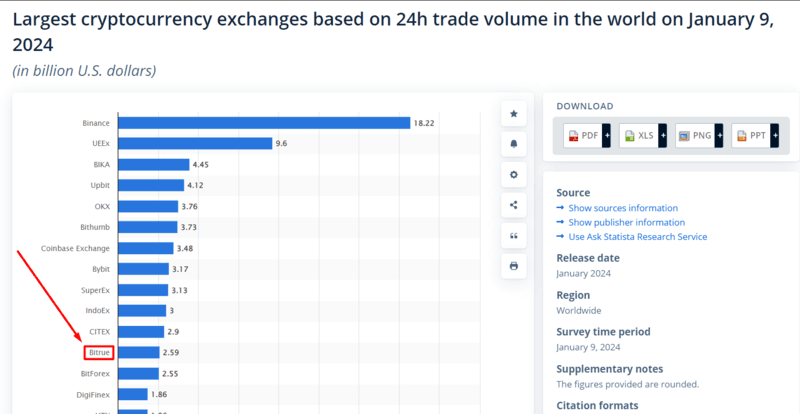The image size is (800, 414).
Task: Click the 4.12 value label
Action: click(x=195, y=185)
